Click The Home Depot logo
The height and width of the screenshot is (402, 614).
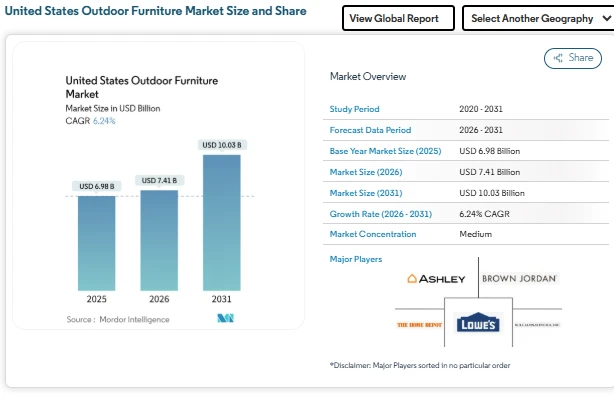coord(417,325)
